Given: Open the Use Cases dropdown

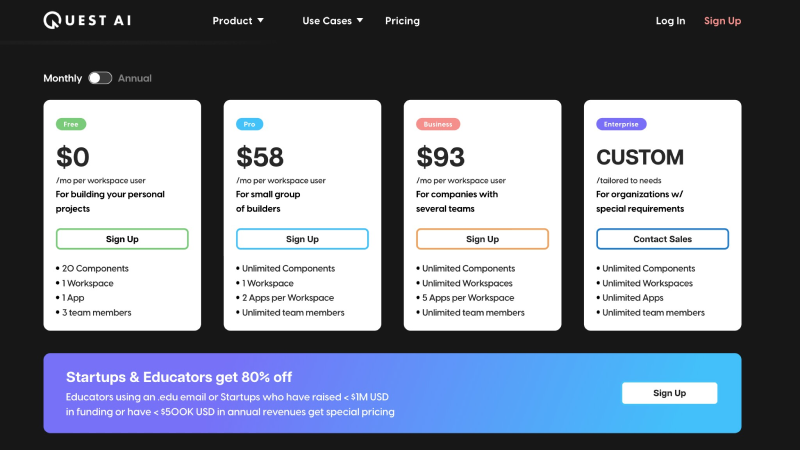Looking at the screenshot, I should pos(332,20).
